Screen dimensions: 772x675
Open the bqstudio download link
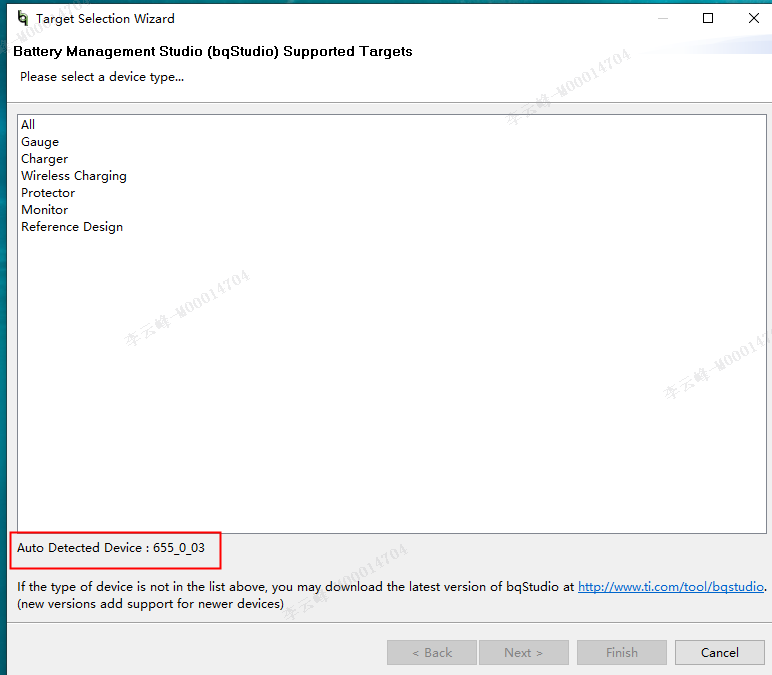coord(671,586)
